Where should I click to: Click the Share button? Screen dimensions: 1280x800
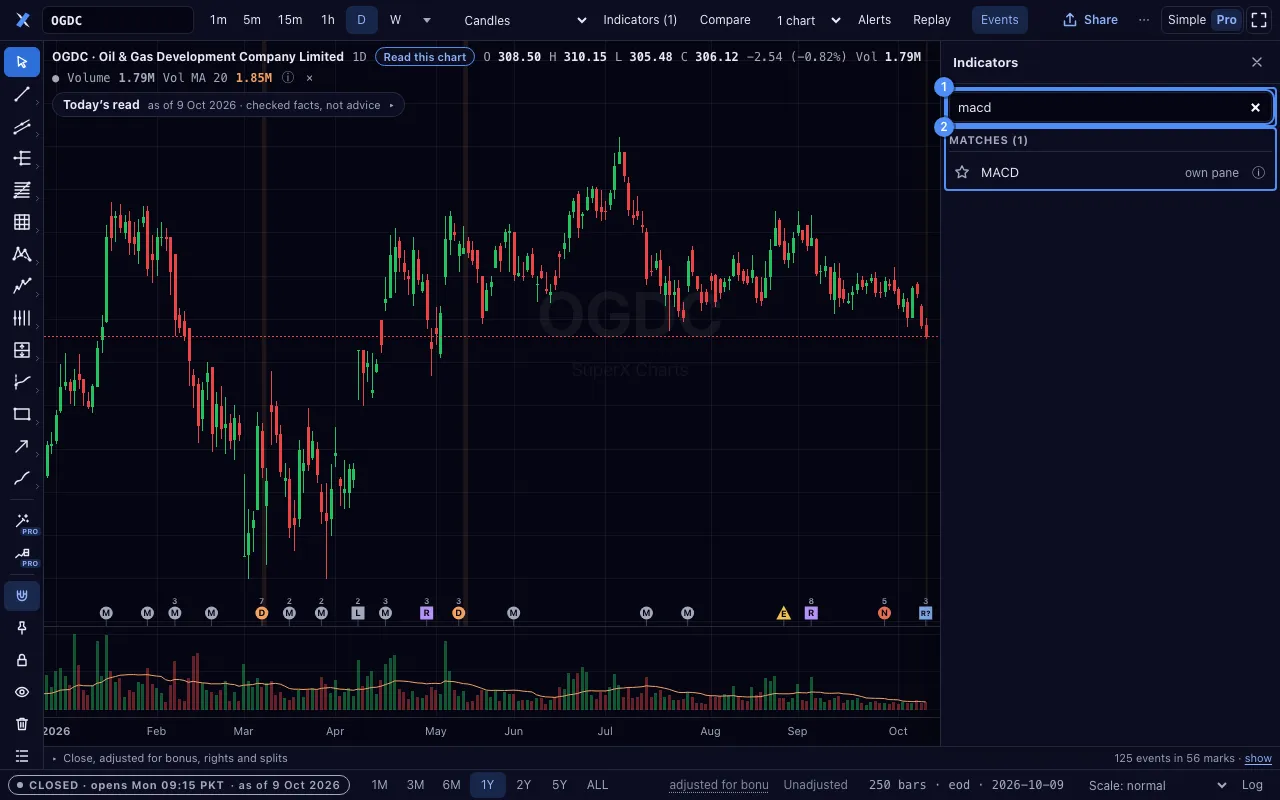pos(1091,20)
